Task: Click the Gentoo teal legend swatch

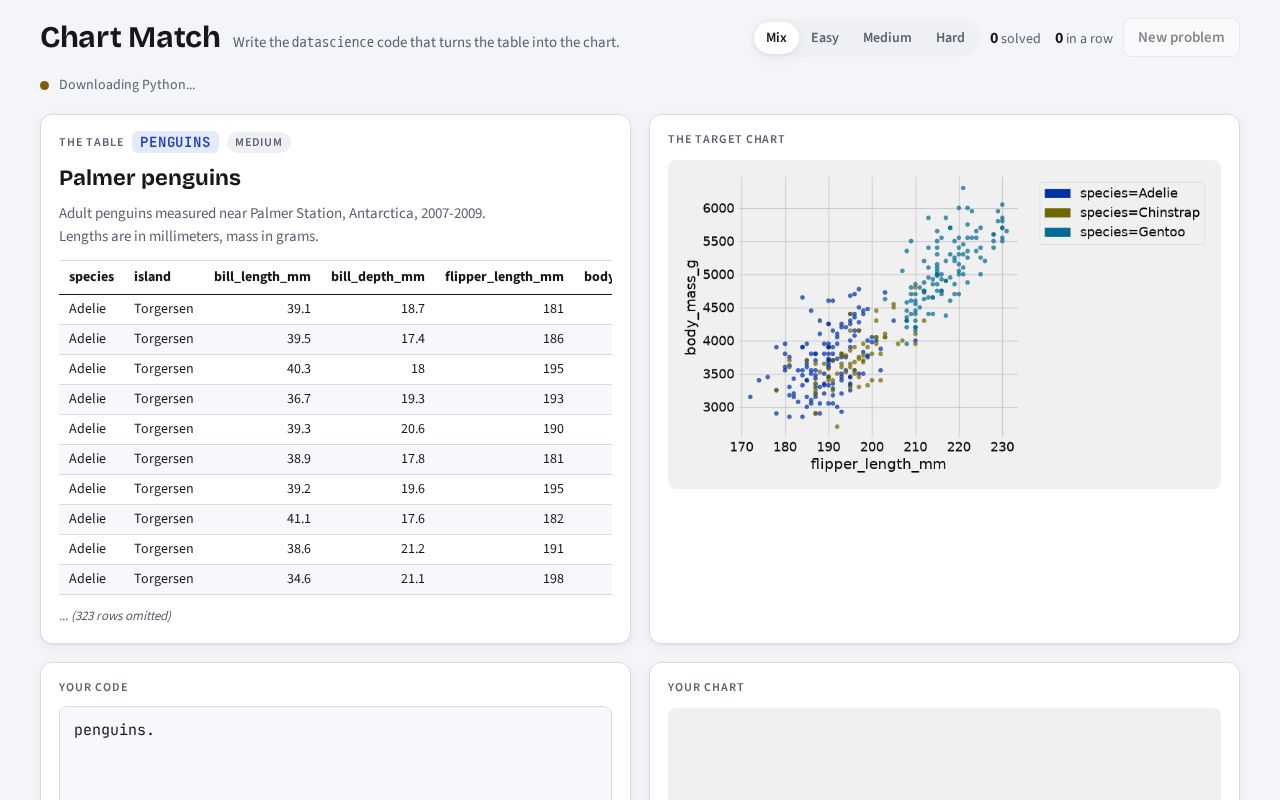Action: point(1057,232)
